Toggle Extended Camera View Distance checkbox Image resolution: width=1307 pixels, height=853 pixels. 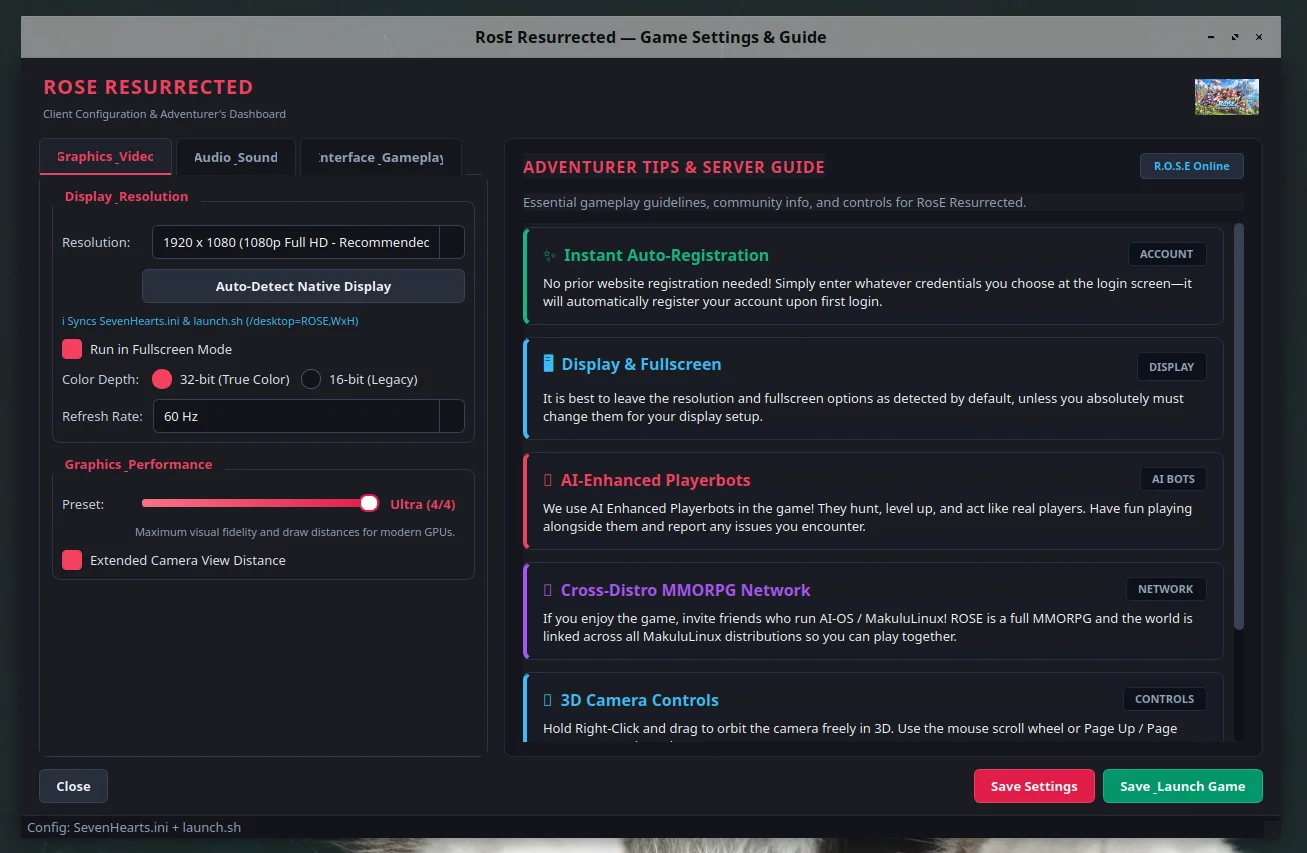(72, 560)
